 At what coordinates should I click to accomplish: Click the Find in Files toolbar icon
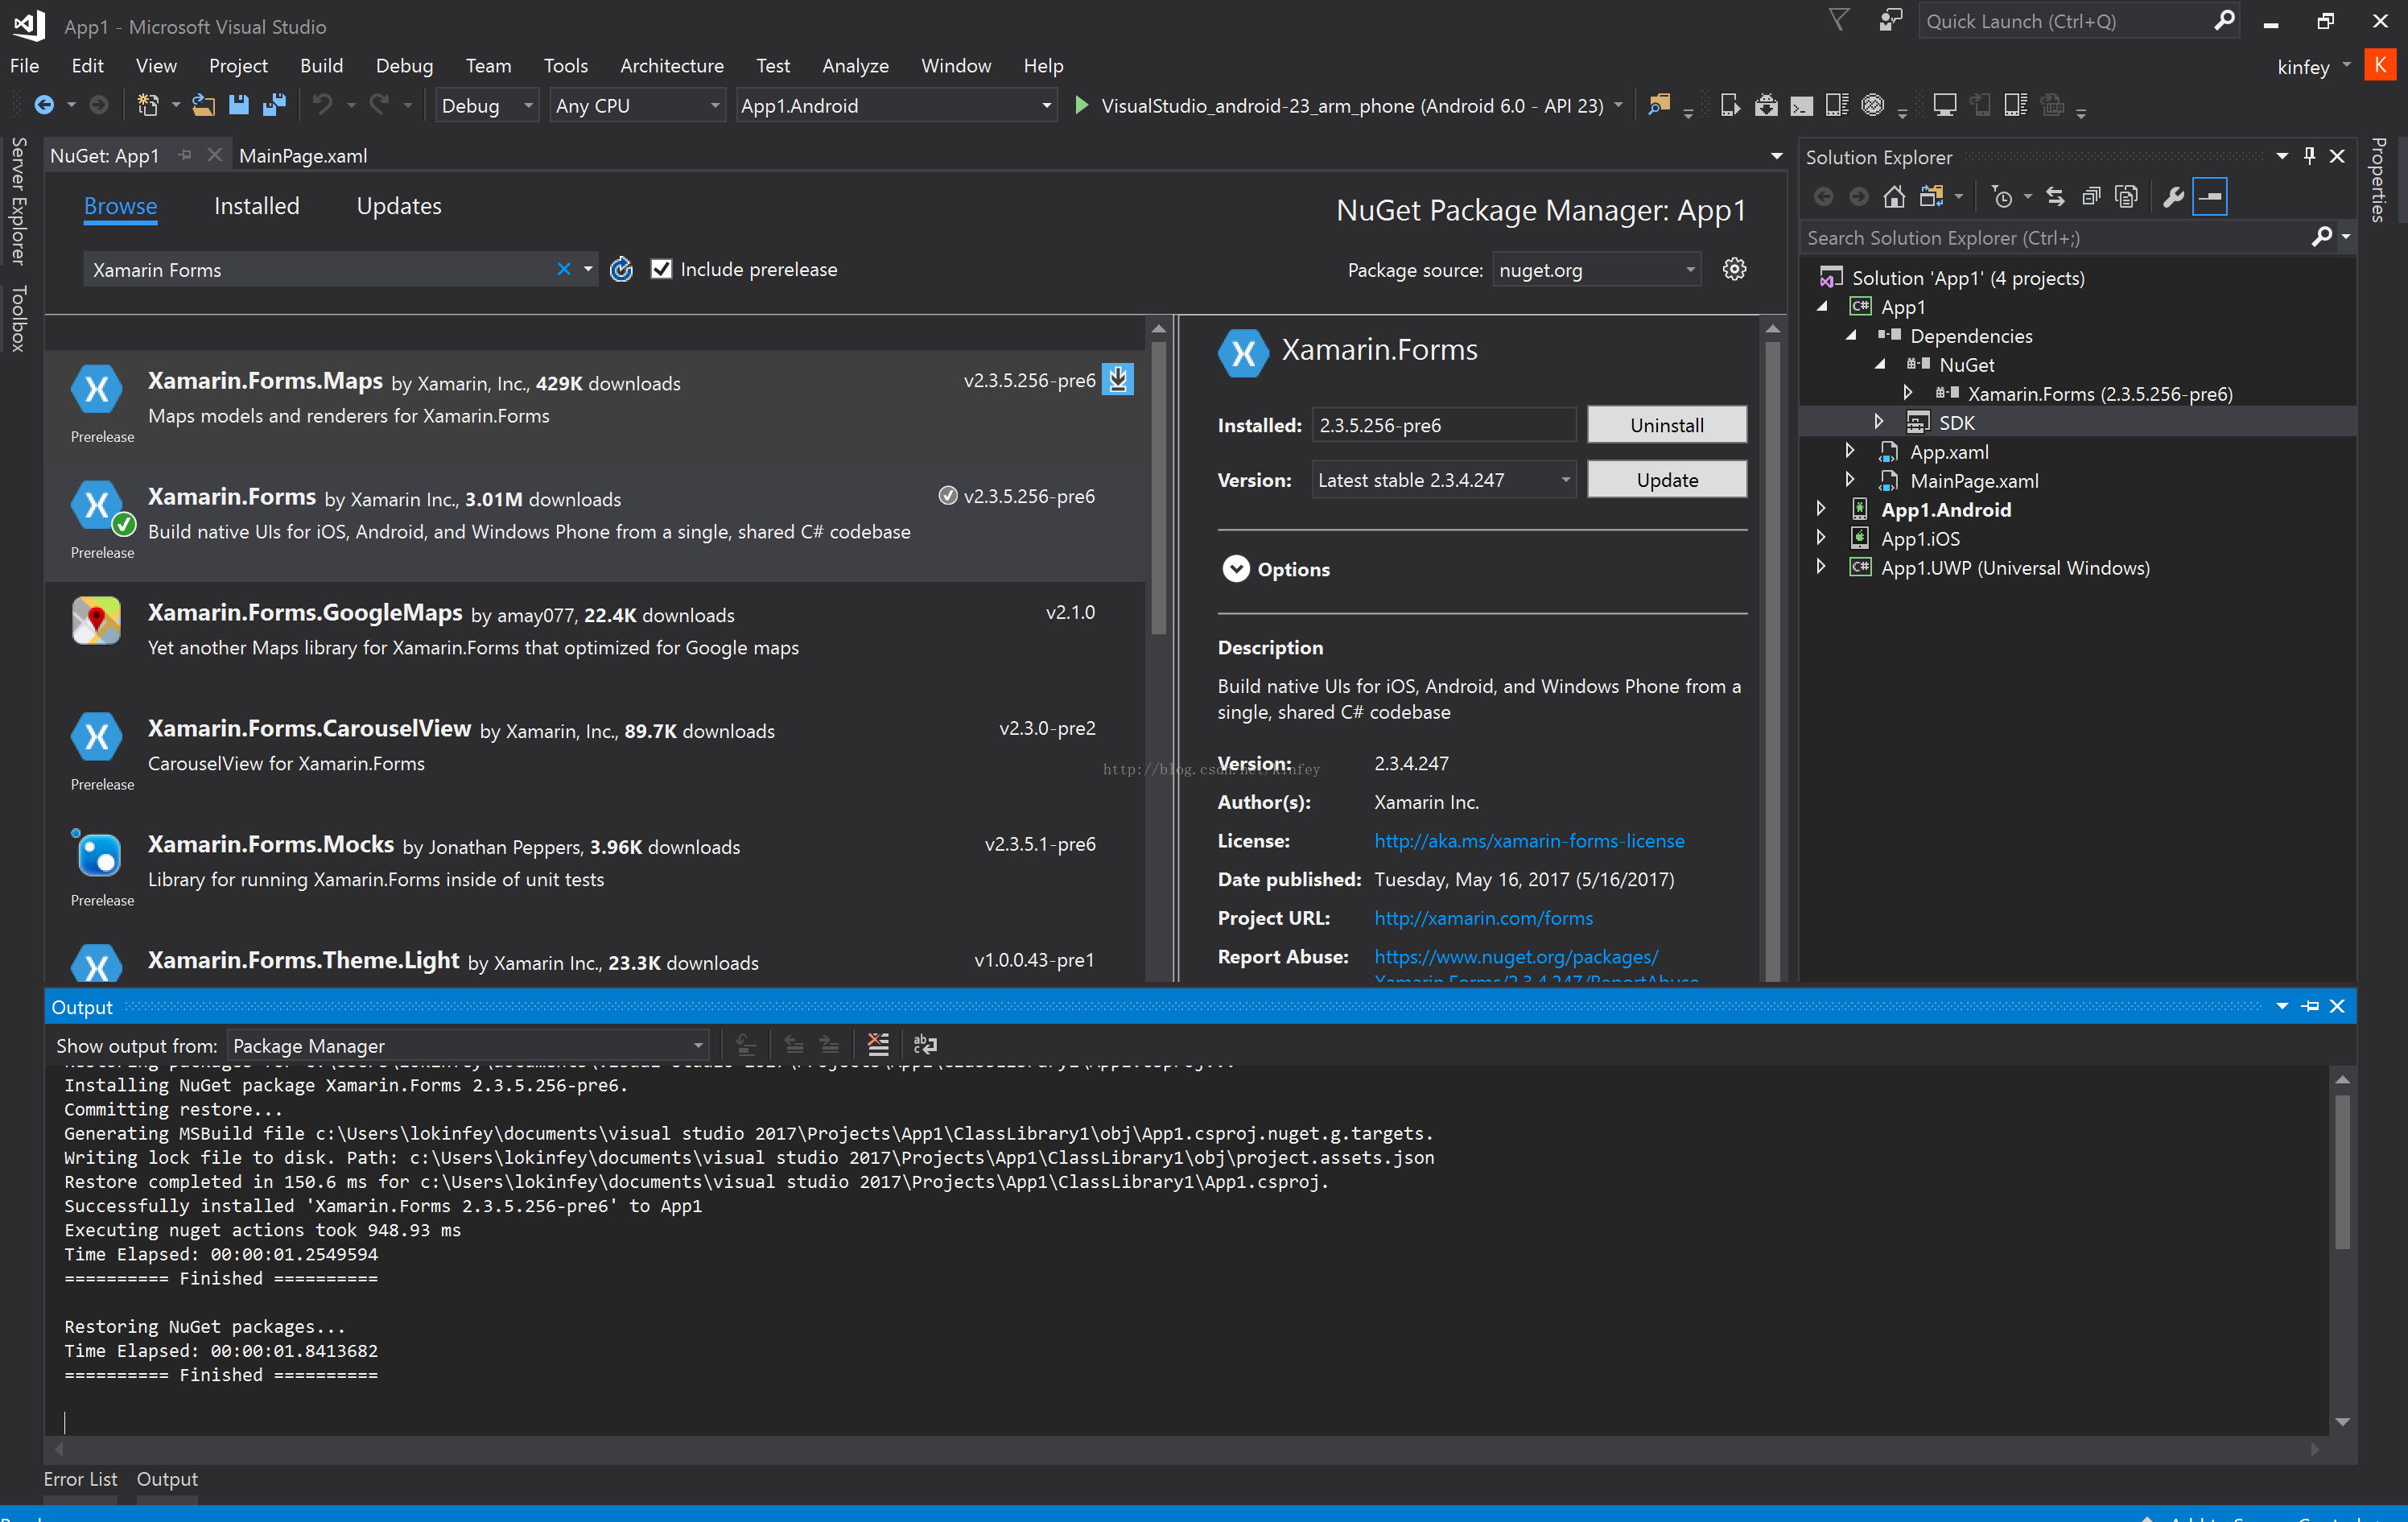pos(1660,105)
